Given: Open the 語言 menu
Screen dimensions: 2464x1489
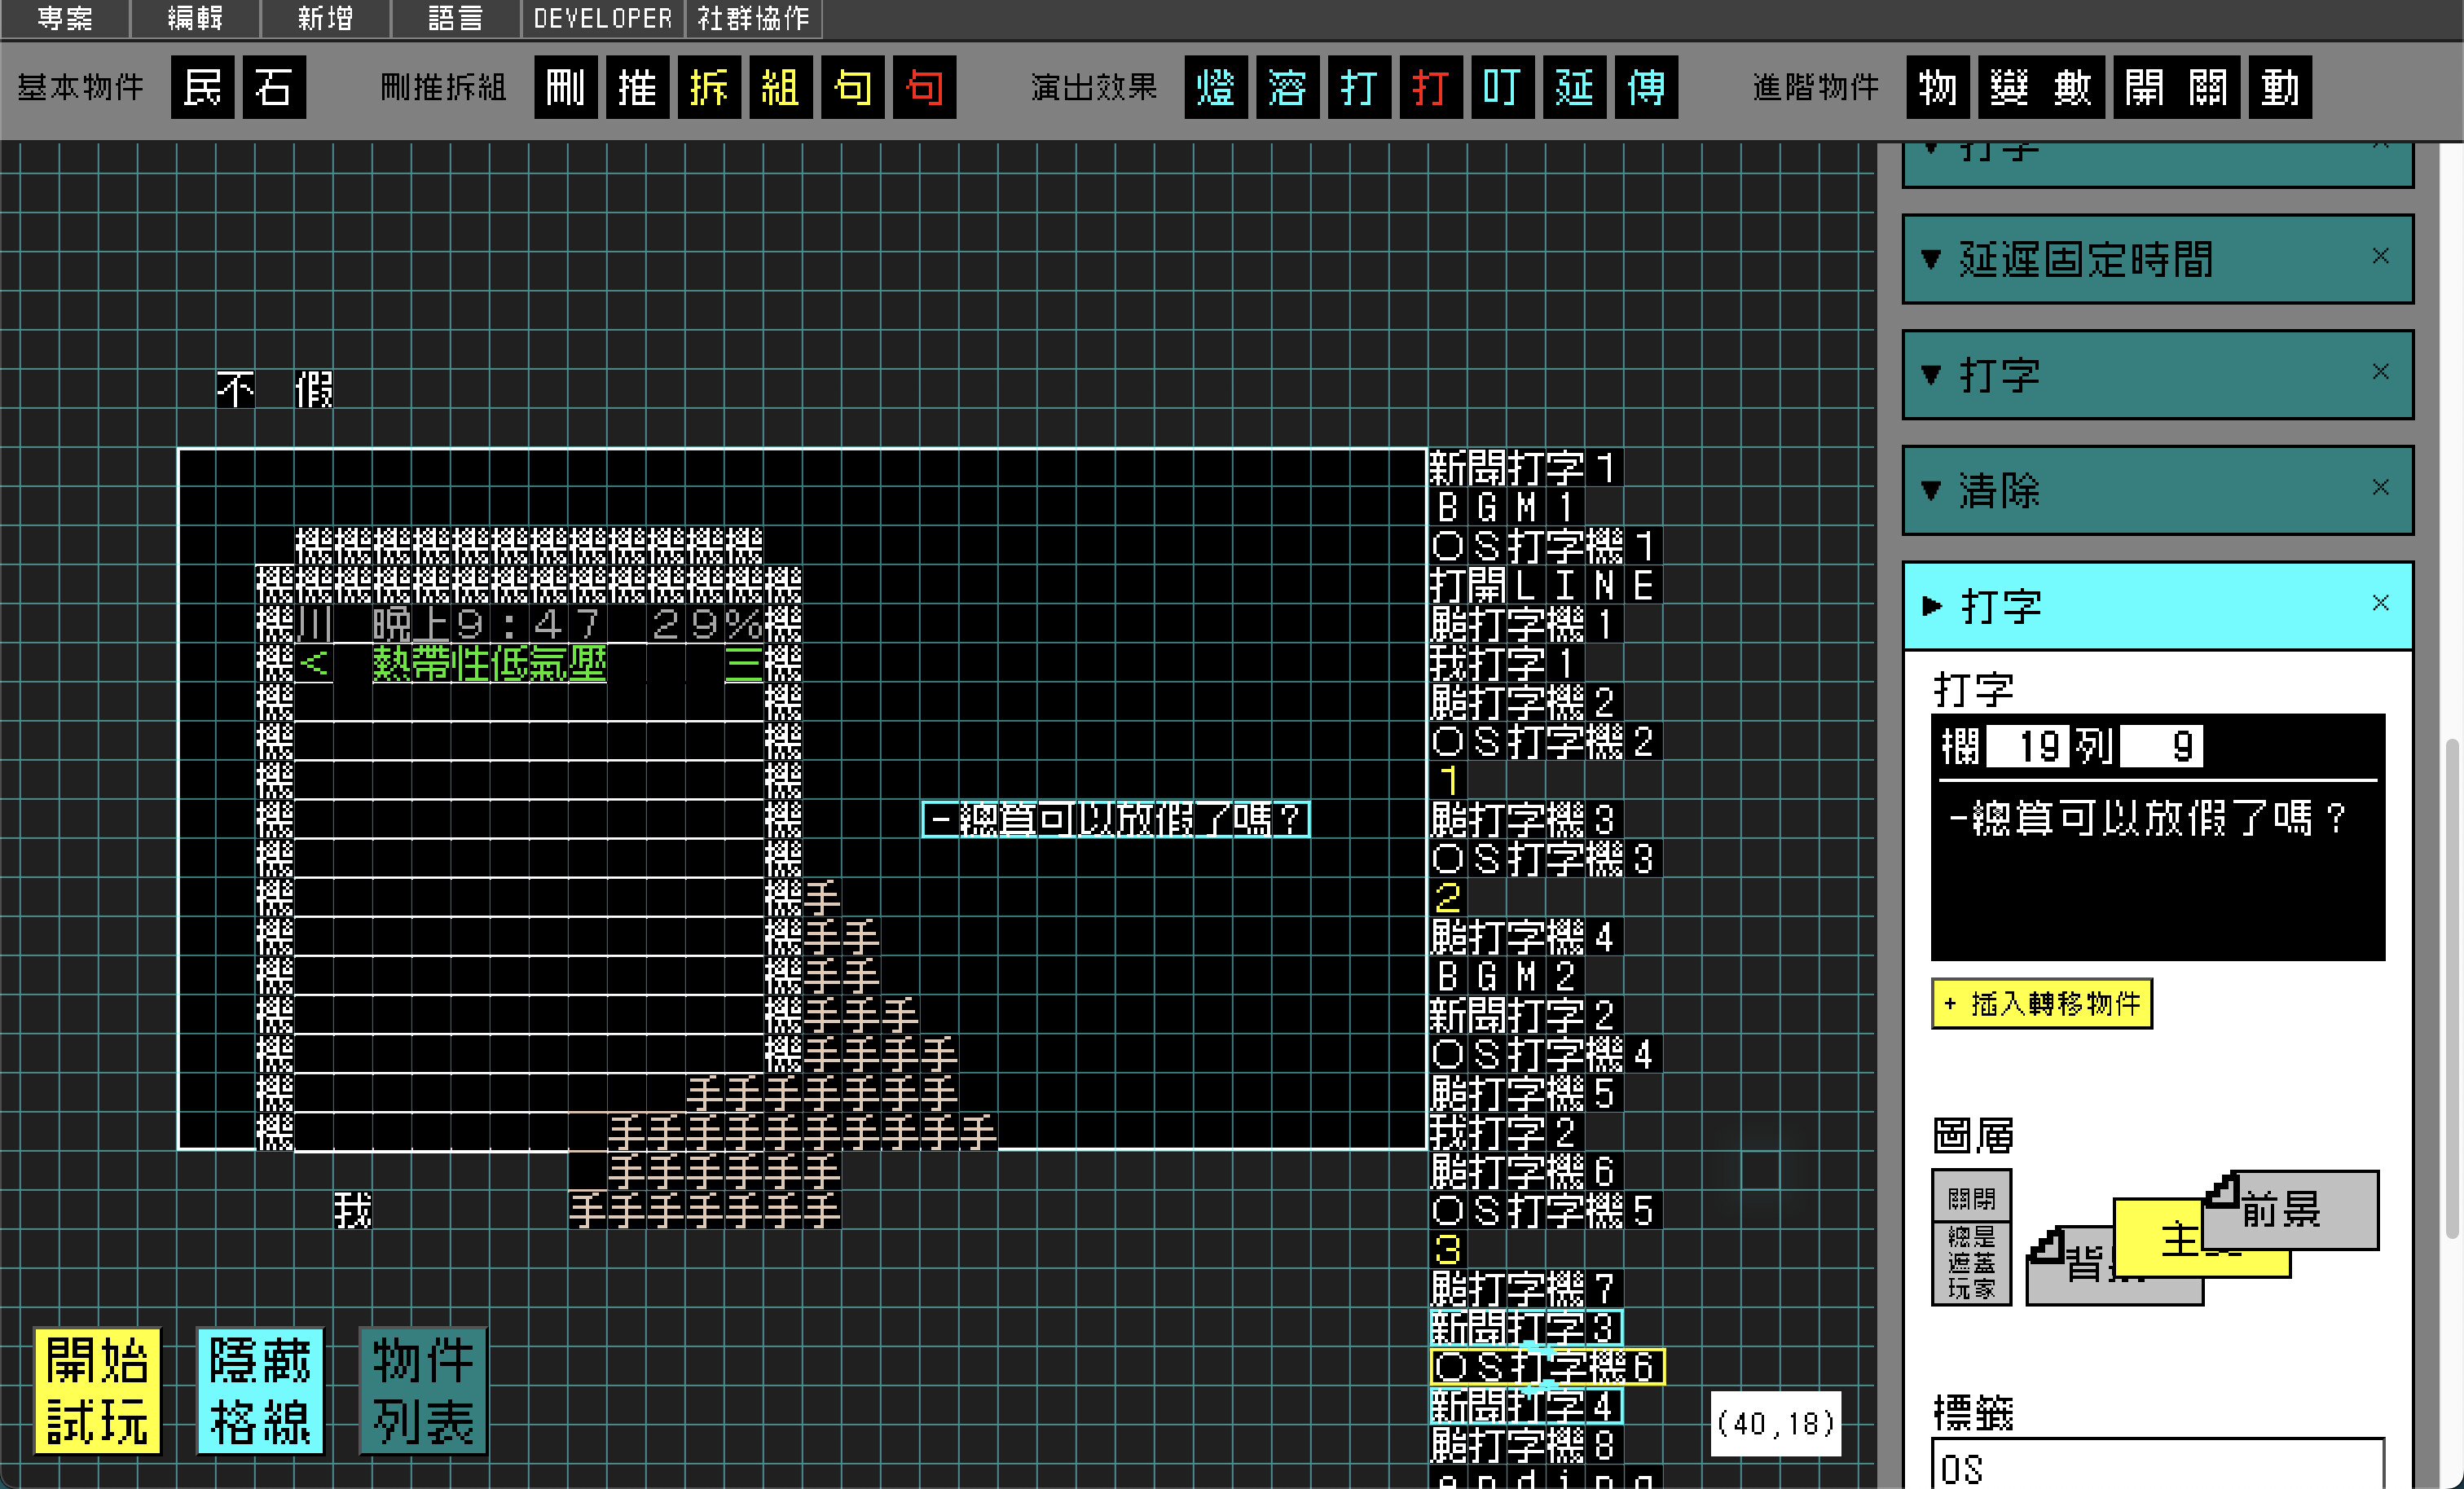Looking at the screenshot, I should [x=454, y=18].
